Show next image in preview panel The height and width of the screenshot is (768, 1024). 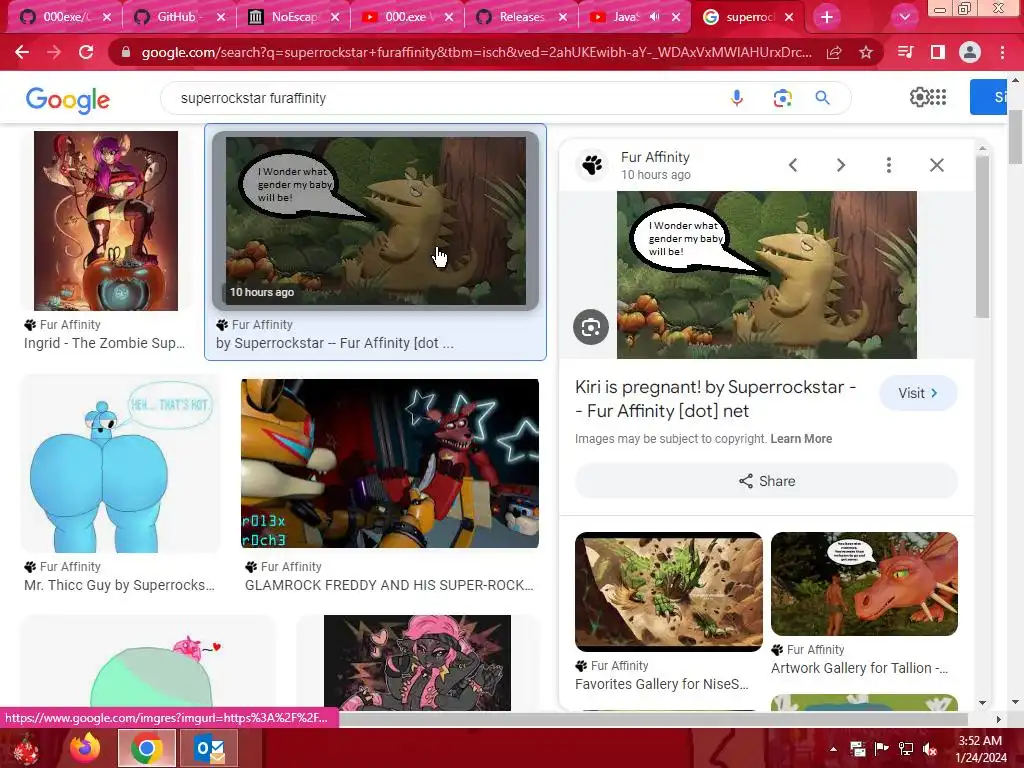841,165
